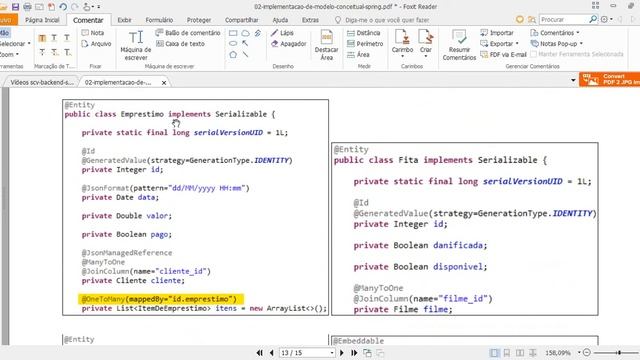Send PDF via E-mail
Image resolution: width=640 pixels, height=360 pixels.
point(503,54)
